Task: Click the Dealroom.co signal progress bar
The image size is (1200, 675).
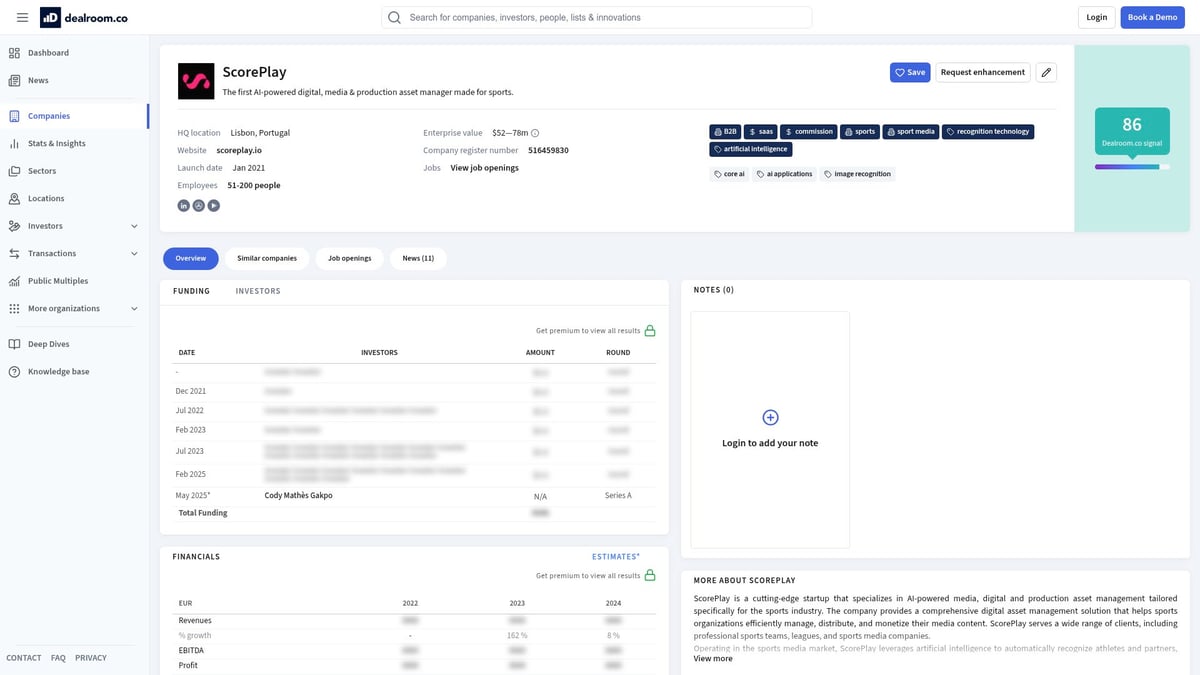Action: pyautogui.click(x=1132, y=167)
